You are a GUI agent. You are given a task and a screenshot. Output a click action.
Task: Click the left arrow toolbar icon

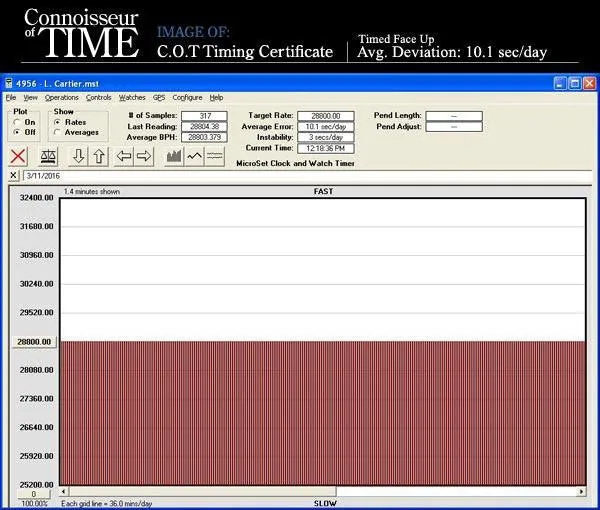(x=124, y=156)
